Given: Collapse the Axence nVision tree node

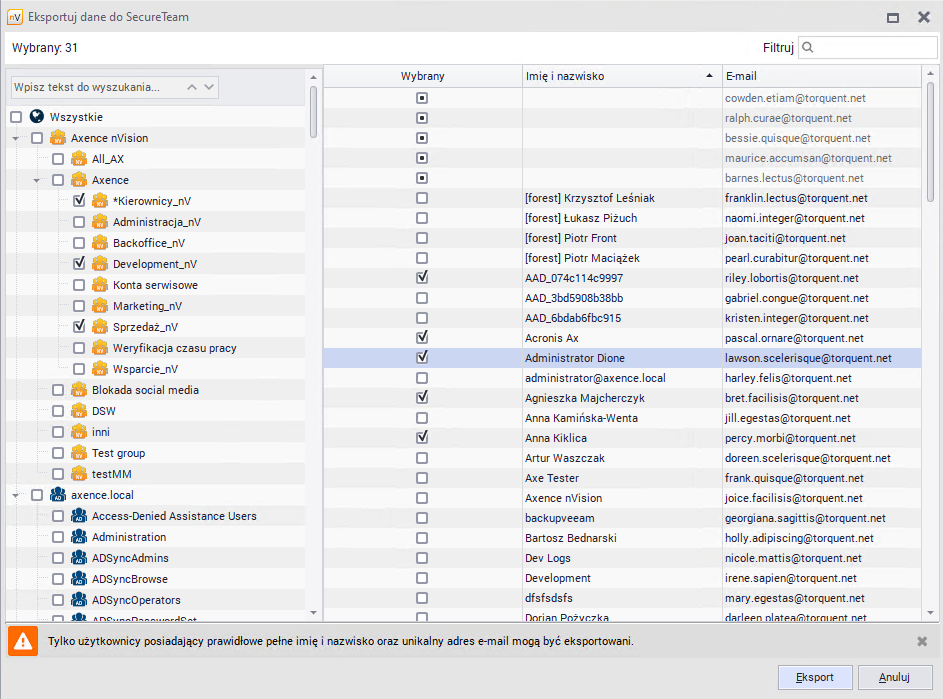Looking at the screenshot, I should click(x=16, y=138).
